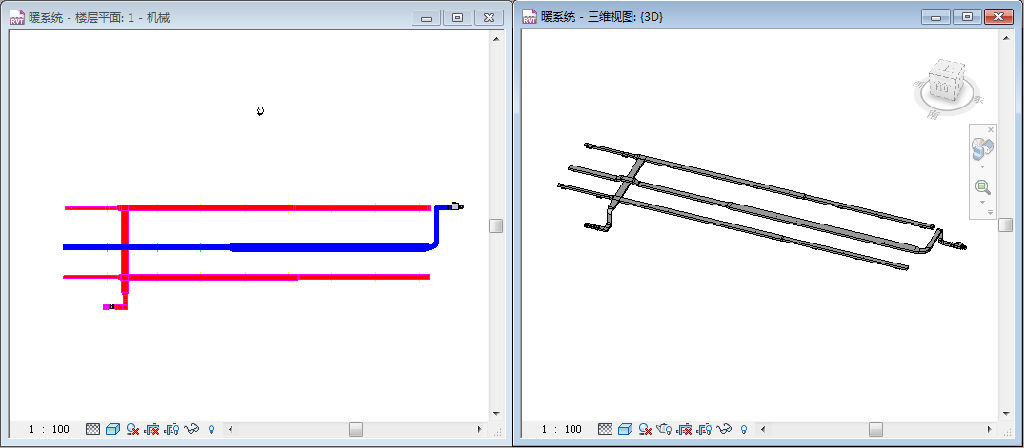
Task: Click RVT icon in floor plan window title
Action: (x=17, y=18)
